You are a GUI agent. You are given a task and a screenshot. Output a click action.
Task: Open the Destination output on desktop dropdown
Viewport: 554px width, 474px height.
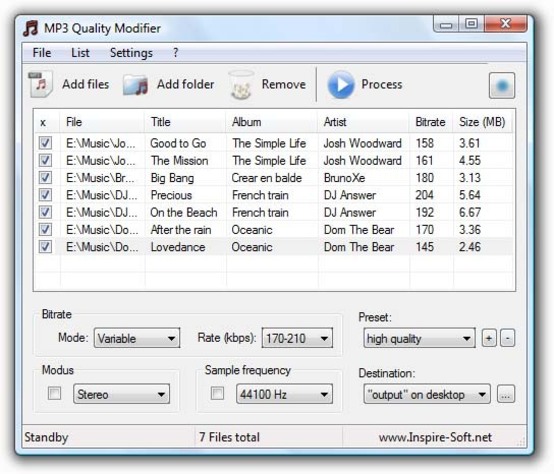[x=427, y=394]
